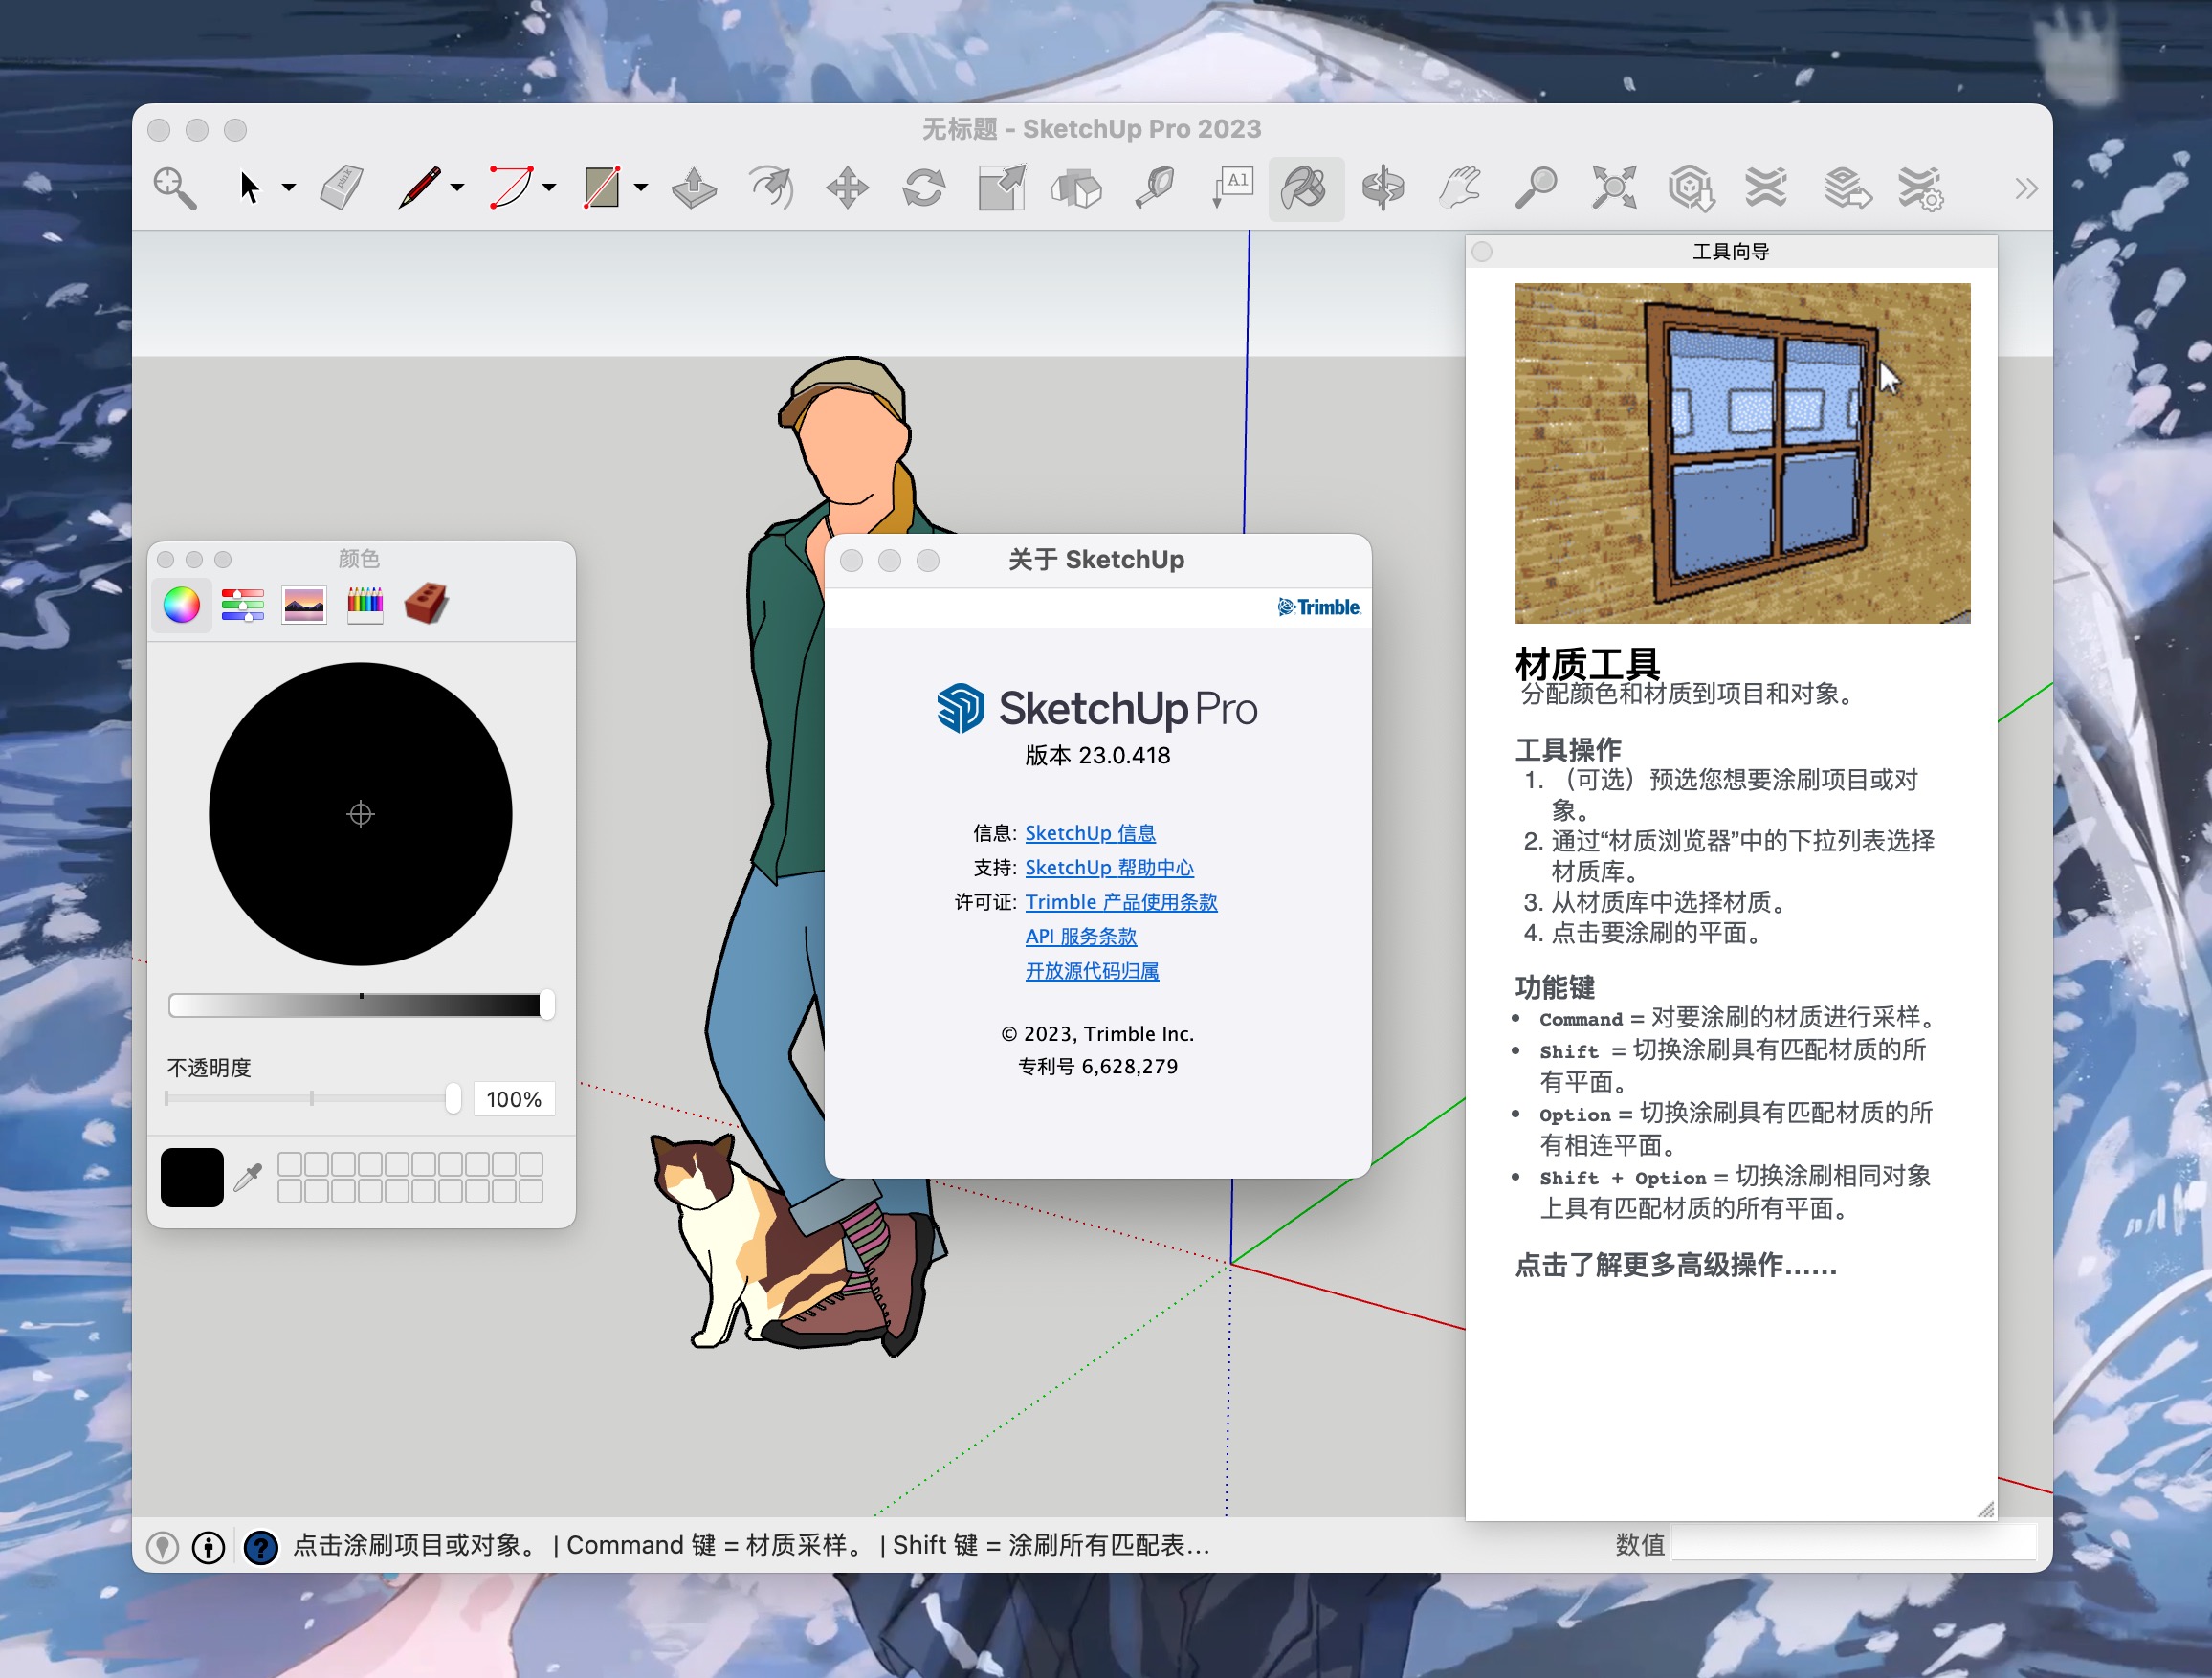Open SketchUp 帮助中心 link
The height and width of the screenshot is (1678, 2212).
pyautogui.click(x=1109, y=868)
